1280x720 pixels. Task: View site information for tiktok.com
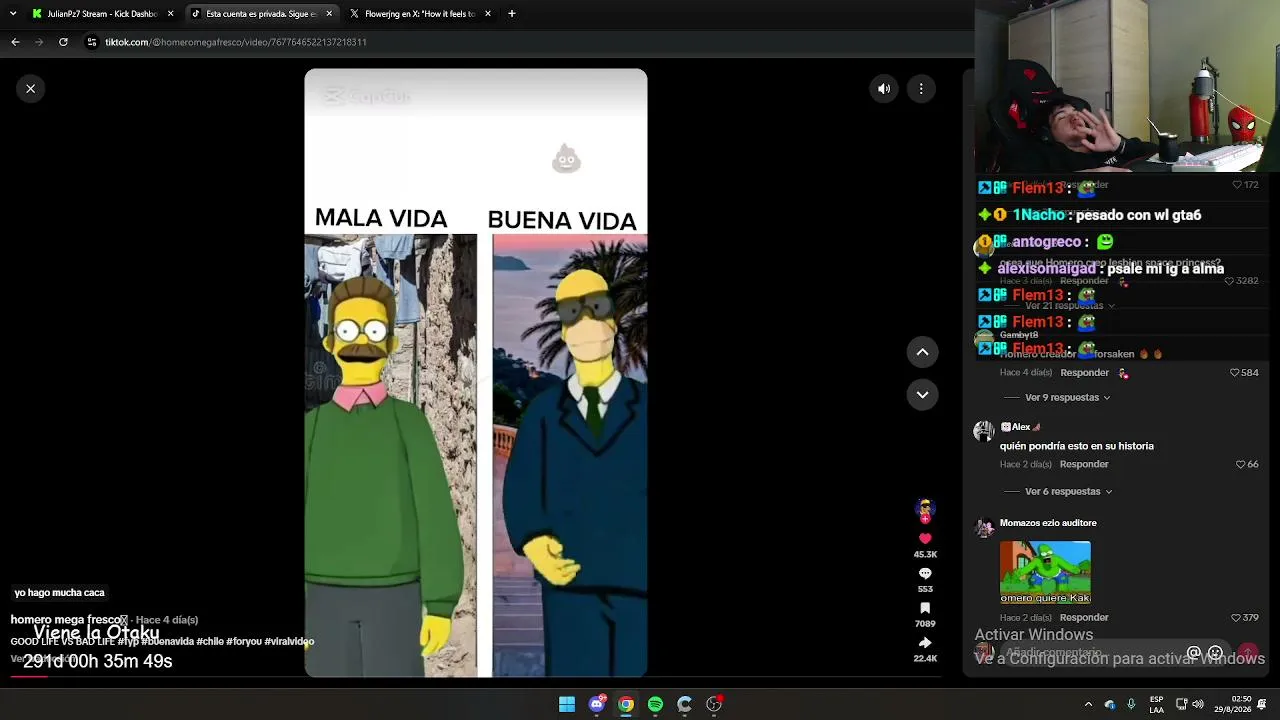(92, 42)
